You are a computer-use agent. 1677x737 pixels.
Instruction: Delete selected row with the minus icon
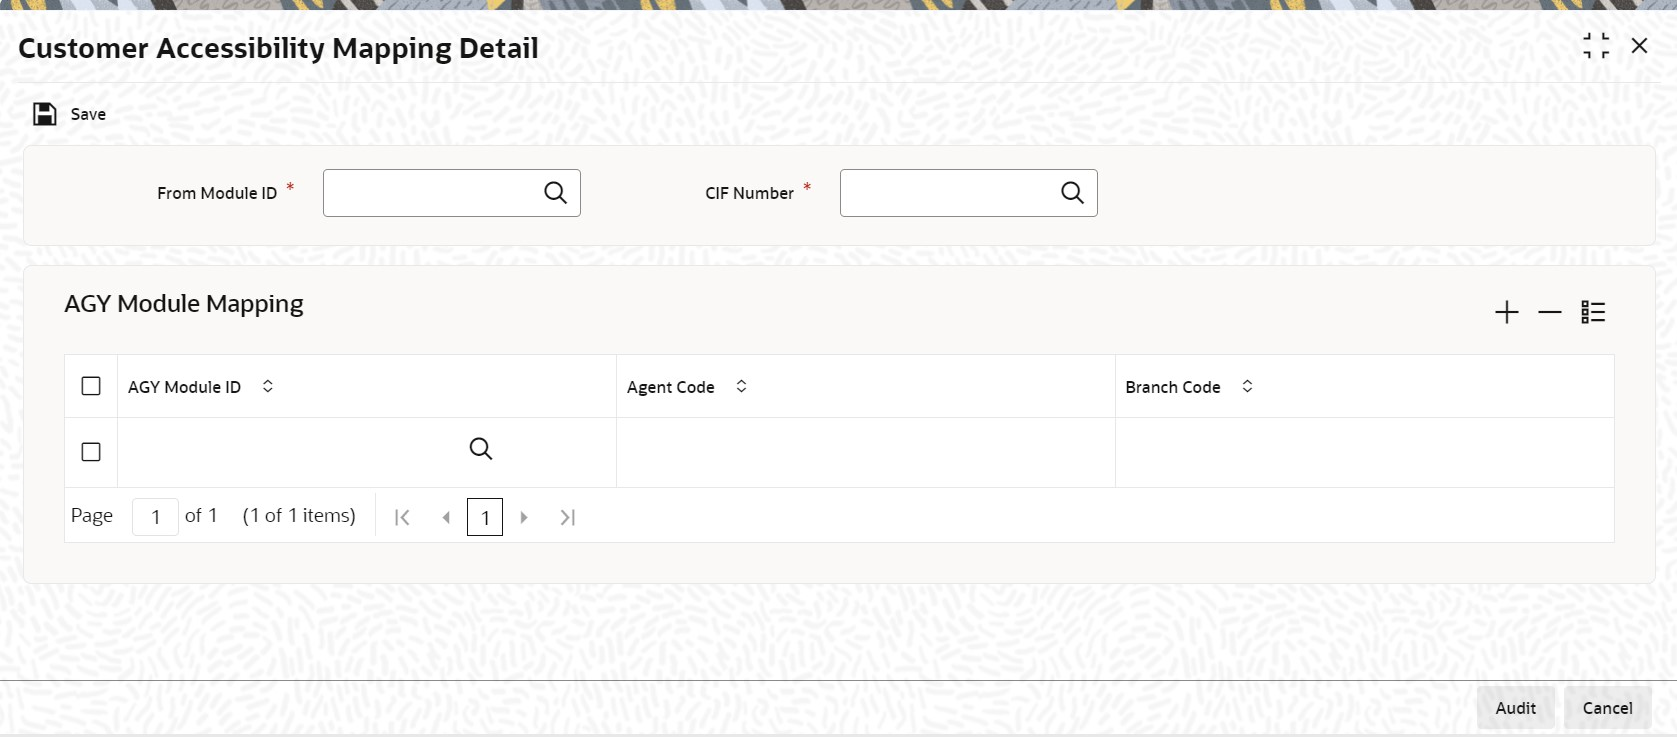click(x=1549, y=312)
